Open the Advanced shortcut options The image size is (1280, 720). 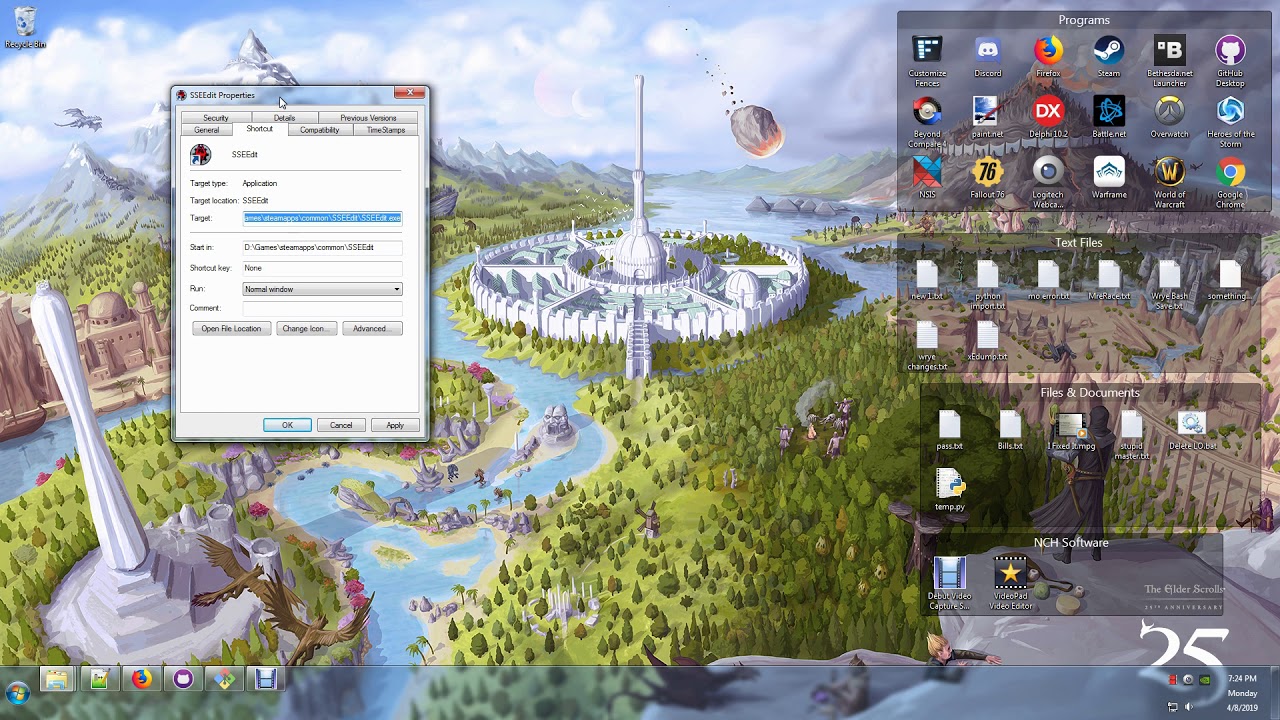click(x=372, y=328)
